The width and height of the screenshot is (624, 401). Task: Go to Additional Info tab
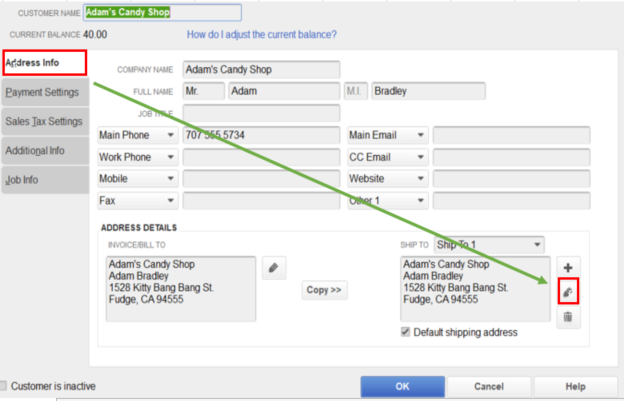click(x=45, y=151)
